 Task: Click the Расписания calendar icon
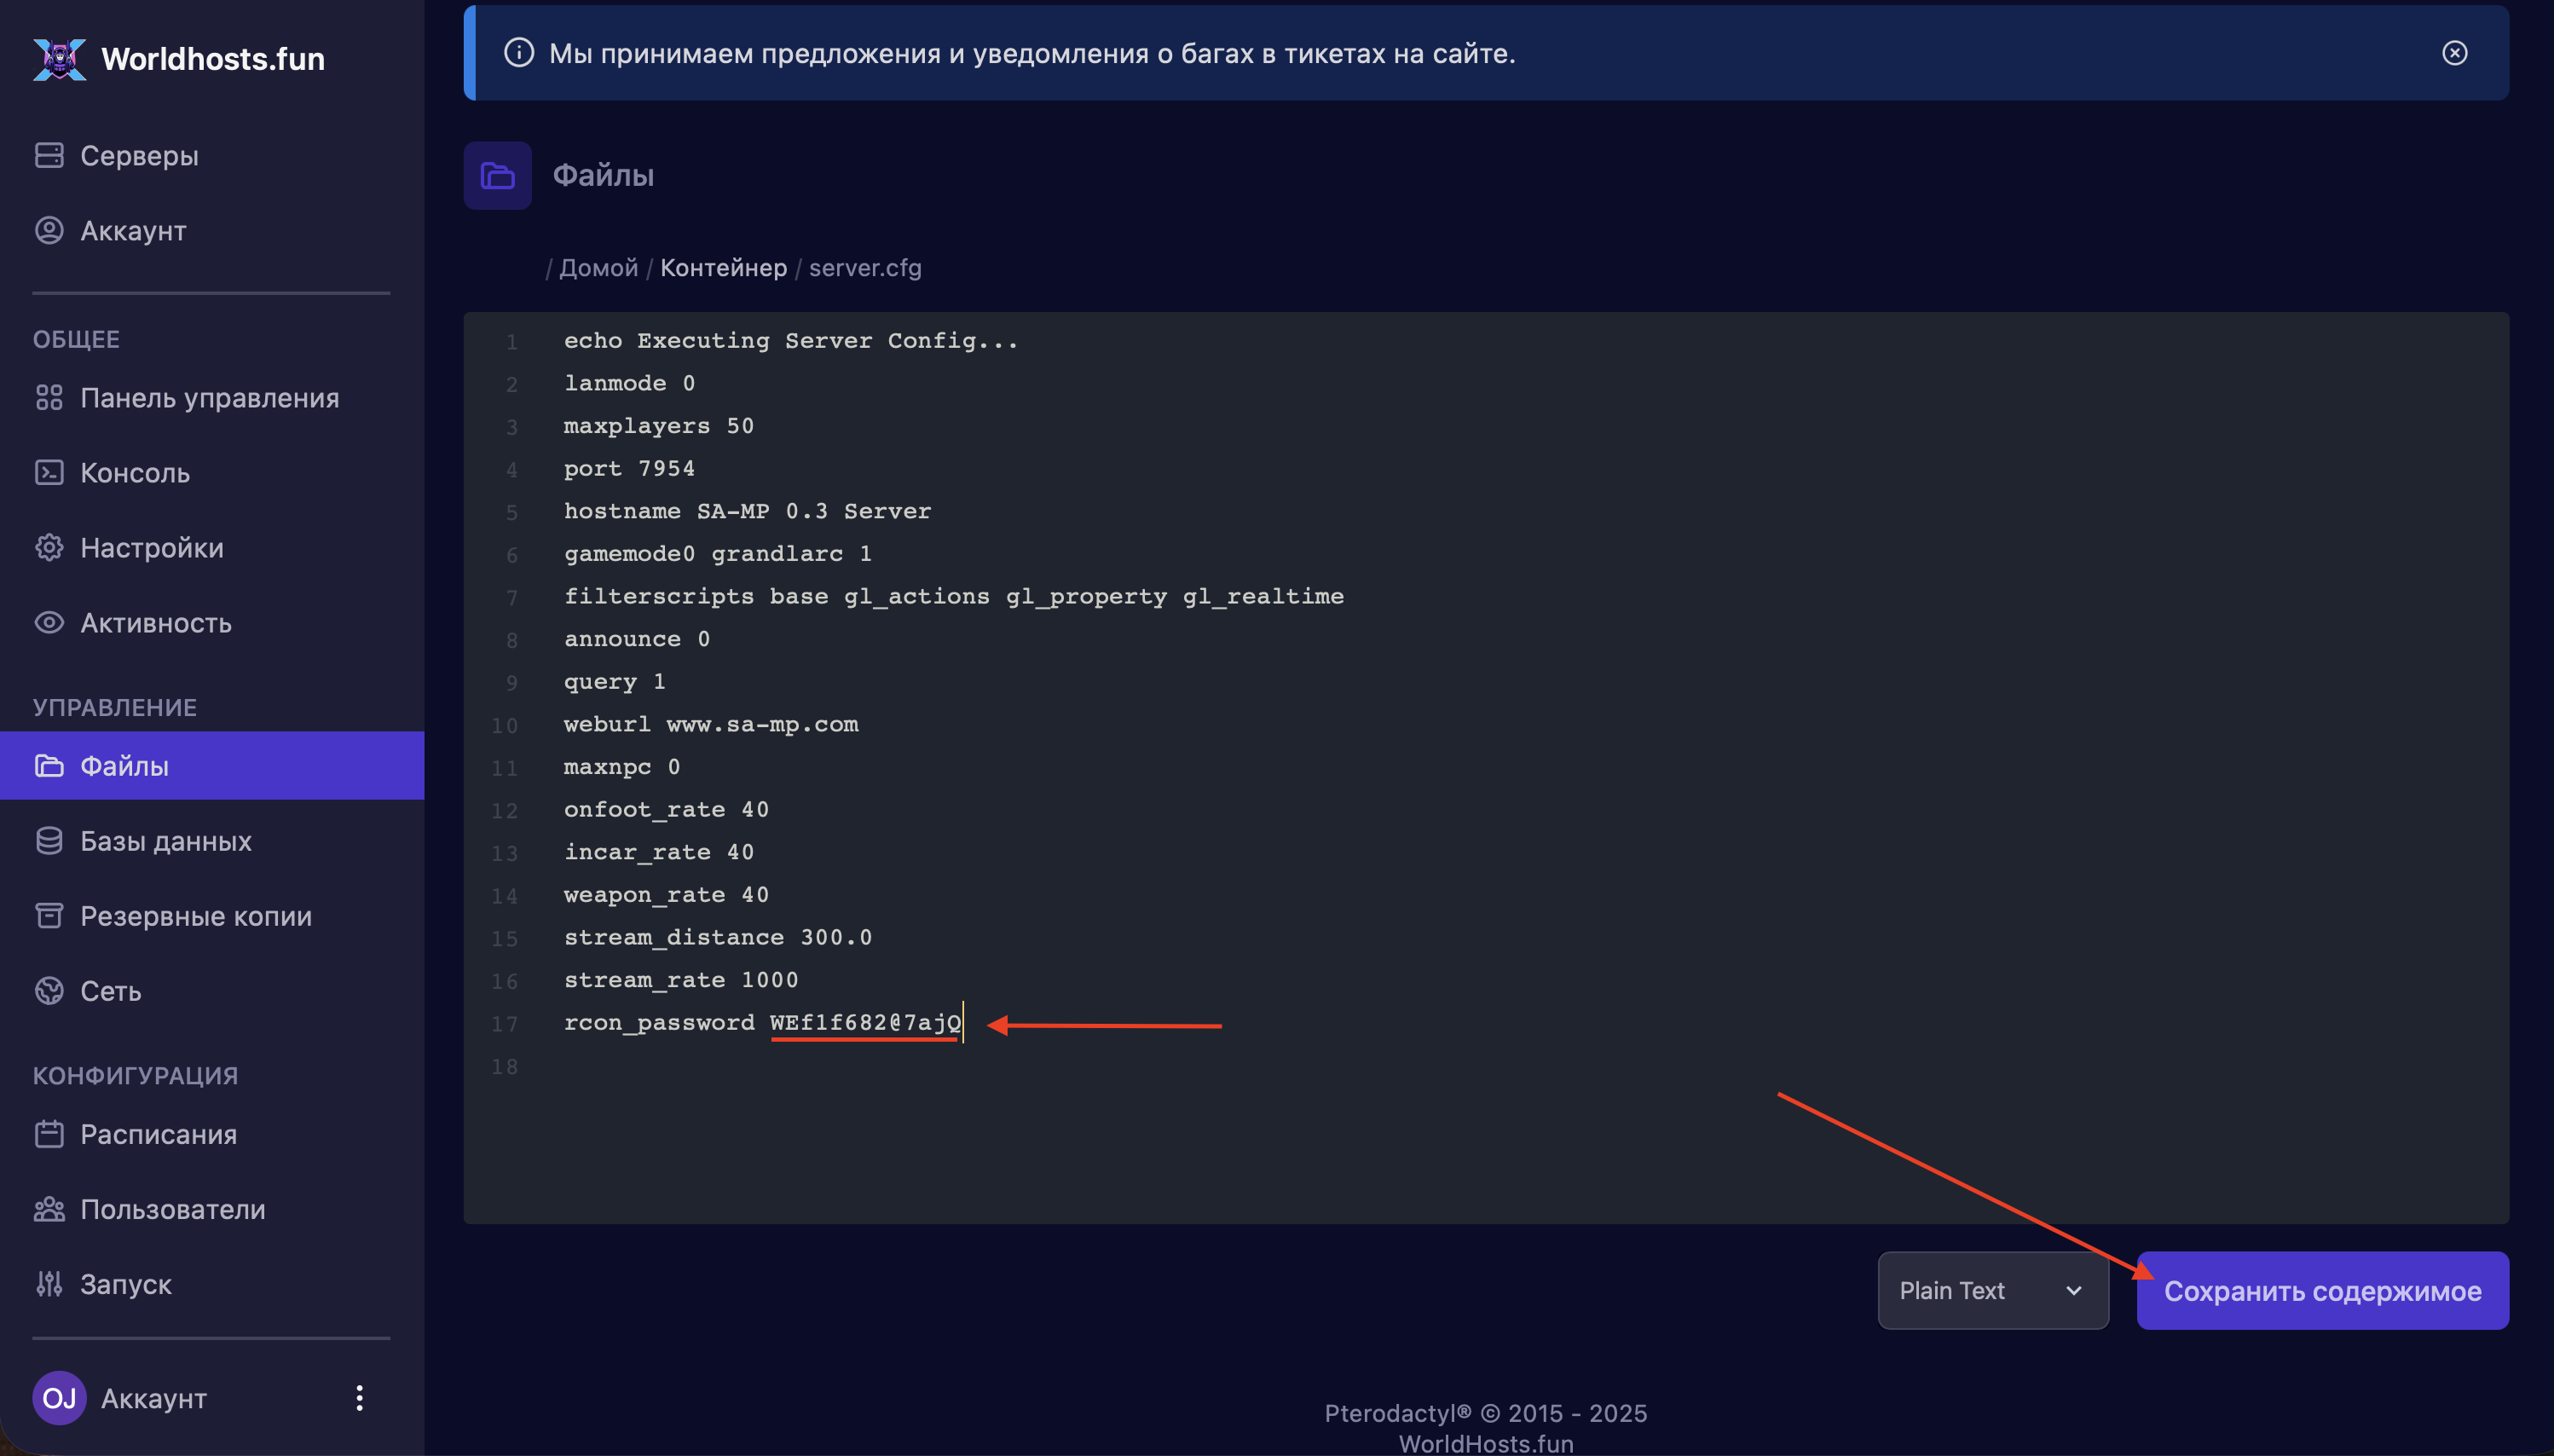[x=49, y=1134]
